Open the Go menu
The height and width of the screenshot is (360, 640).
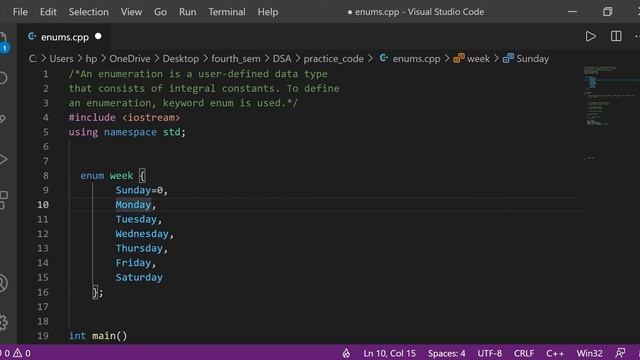pos(160,12)
